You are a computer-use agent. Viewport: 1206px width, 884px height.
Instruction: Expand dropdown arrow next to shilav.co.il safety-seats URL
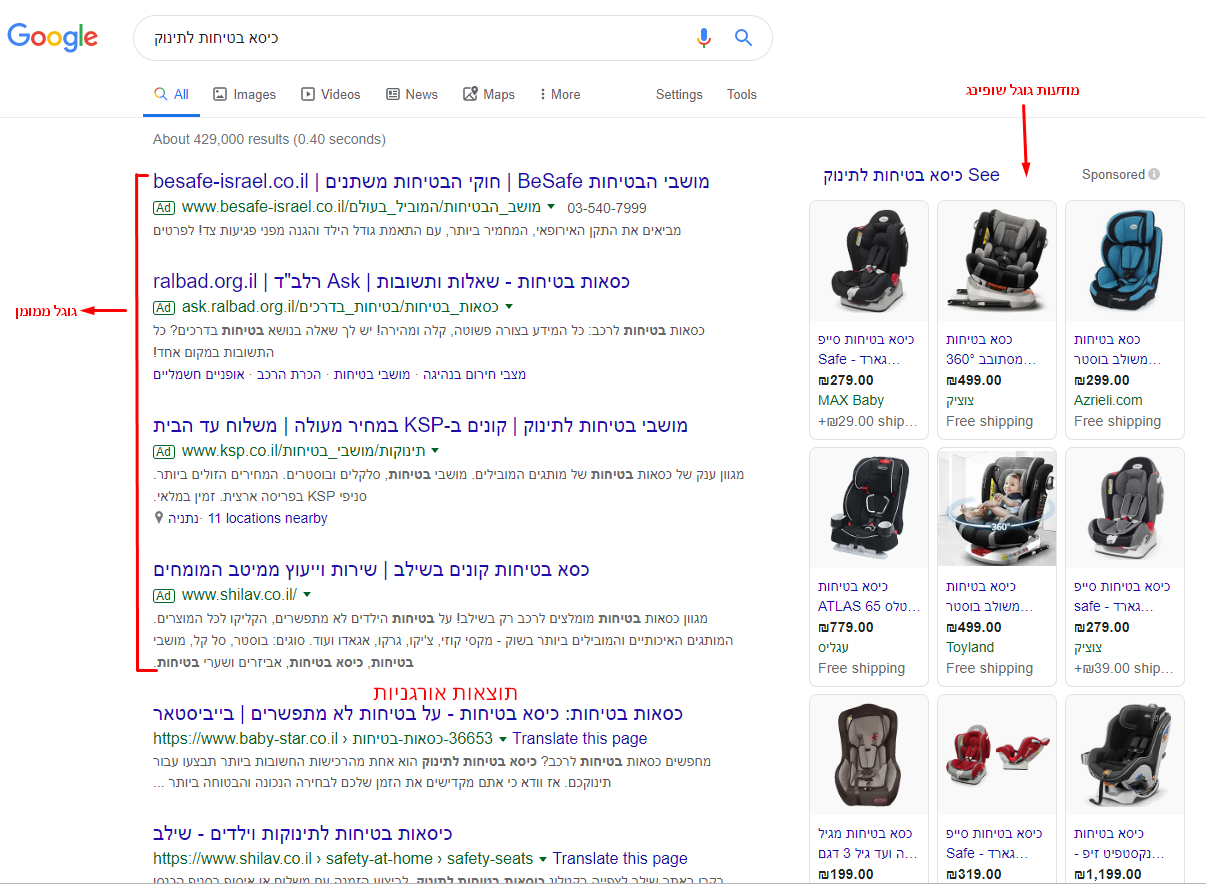543,858
